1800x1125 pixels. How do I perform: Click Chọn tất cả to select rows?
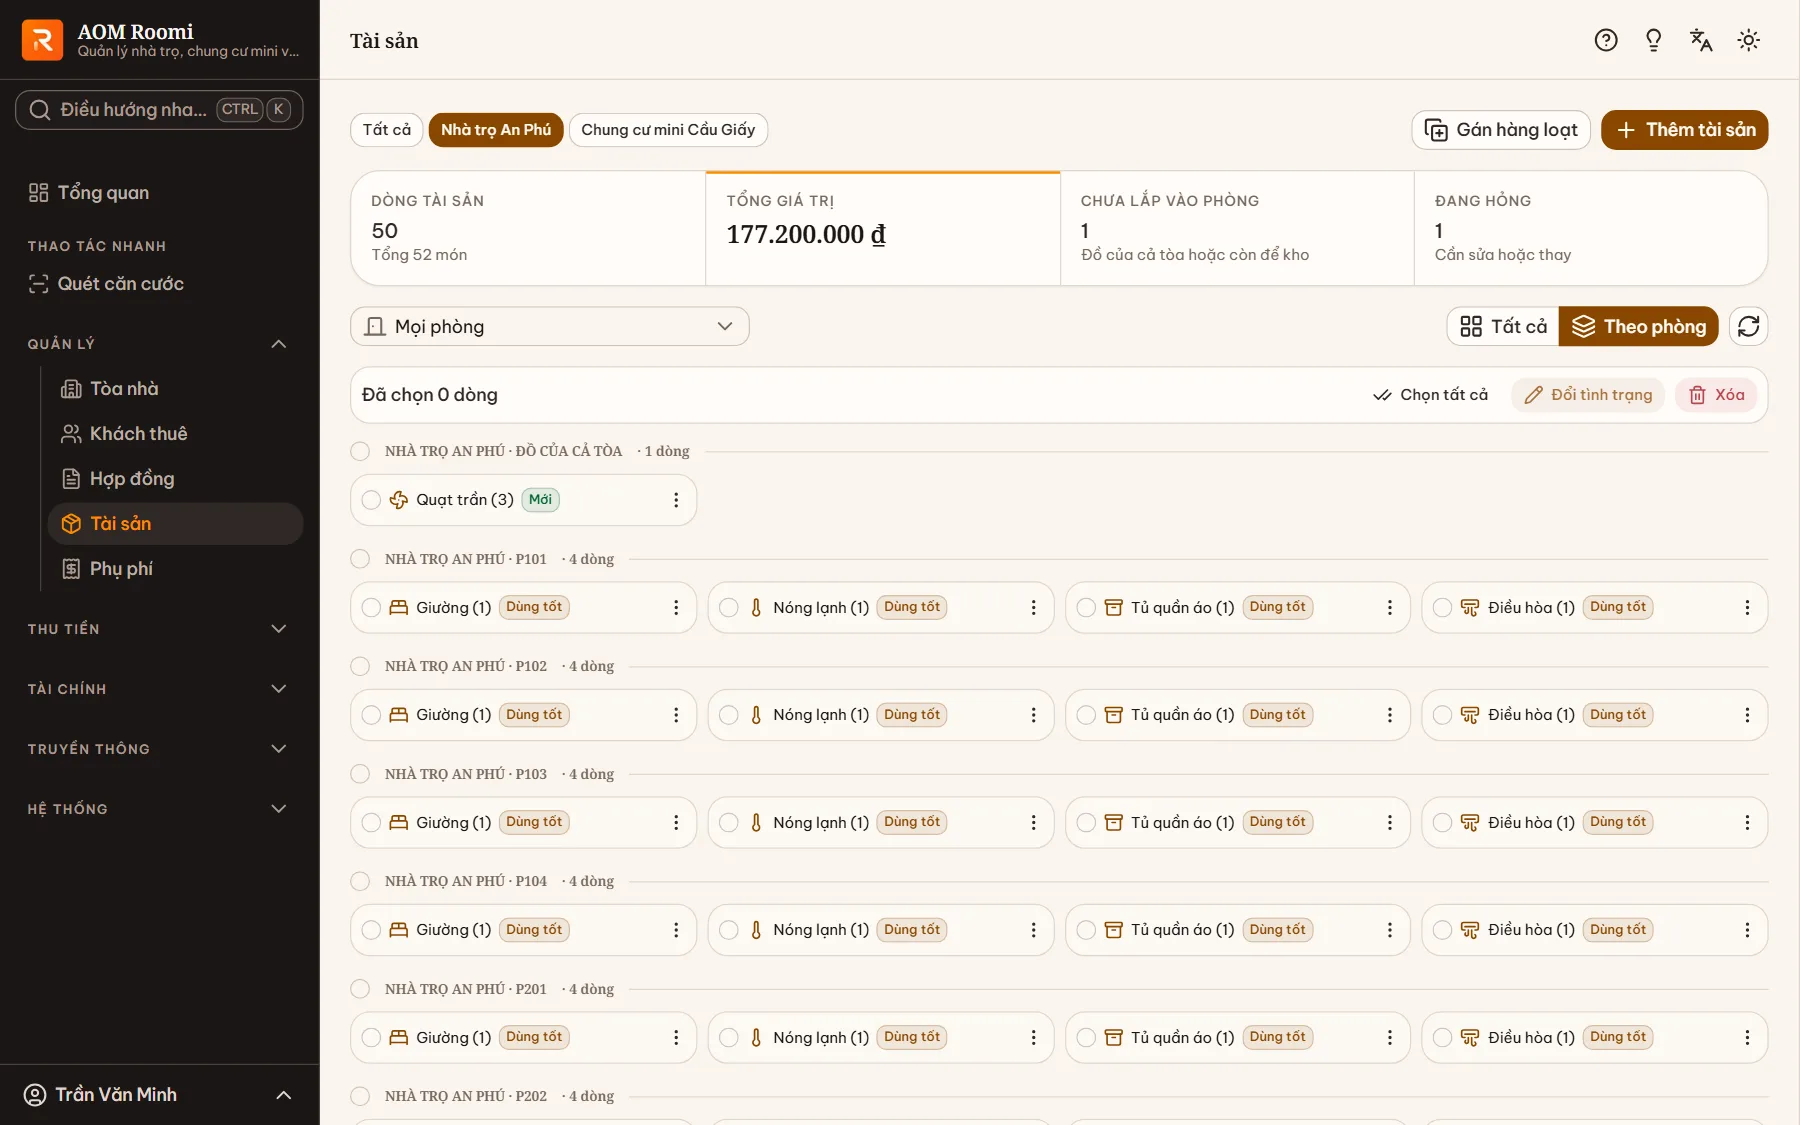coord(1431,395)
